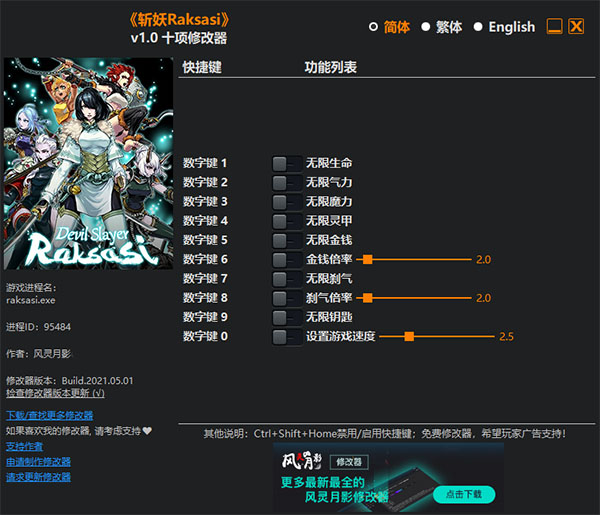Click the 点击下载 banner button
This screenshot has width=600, height=515.
point(463,494)
